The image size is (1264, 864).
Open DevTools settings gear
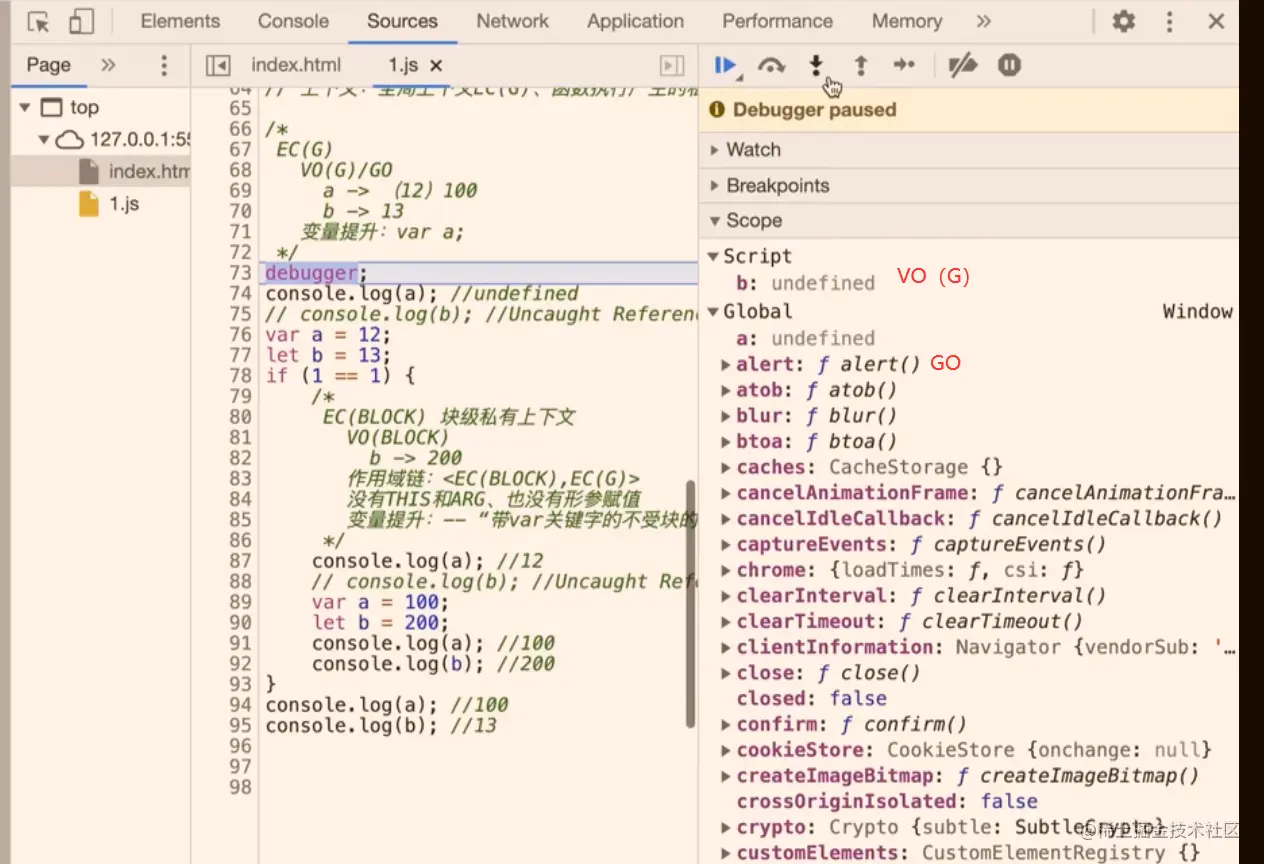pyautogui.click(x=1124, y=21)
